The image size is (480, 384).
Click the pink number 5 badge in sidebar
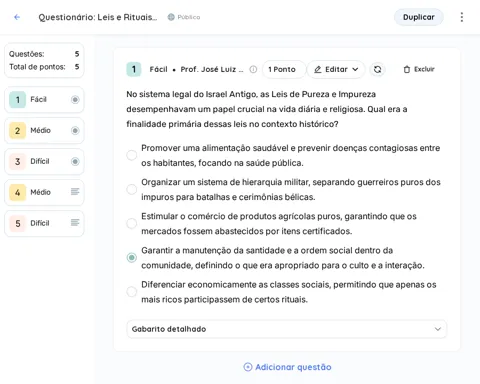click(18, 223)
